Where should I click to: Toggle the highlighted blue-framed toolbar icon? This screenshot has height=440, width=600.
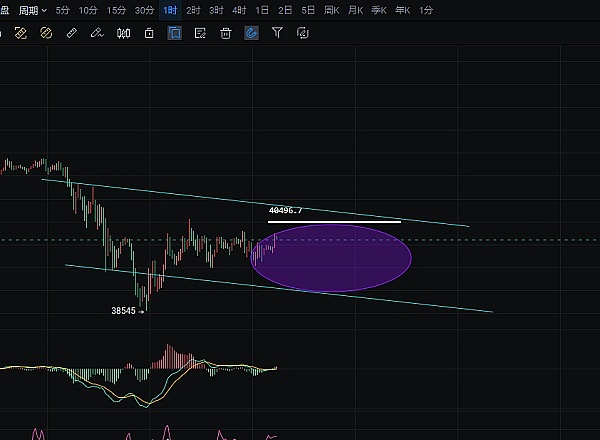pyautogui.click(x=174, y=33)
